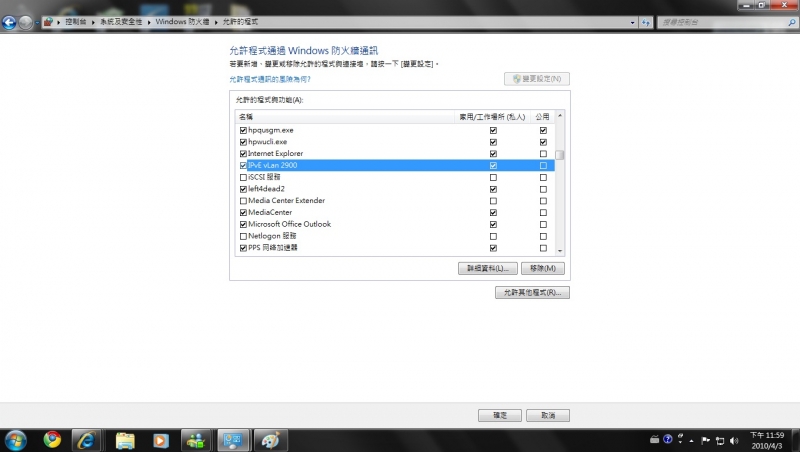Image resolution: width=800 pixels, height=452 pixels.
Task: Uncheck hpqusgm.exe enable checkbox
Action: 243,131
